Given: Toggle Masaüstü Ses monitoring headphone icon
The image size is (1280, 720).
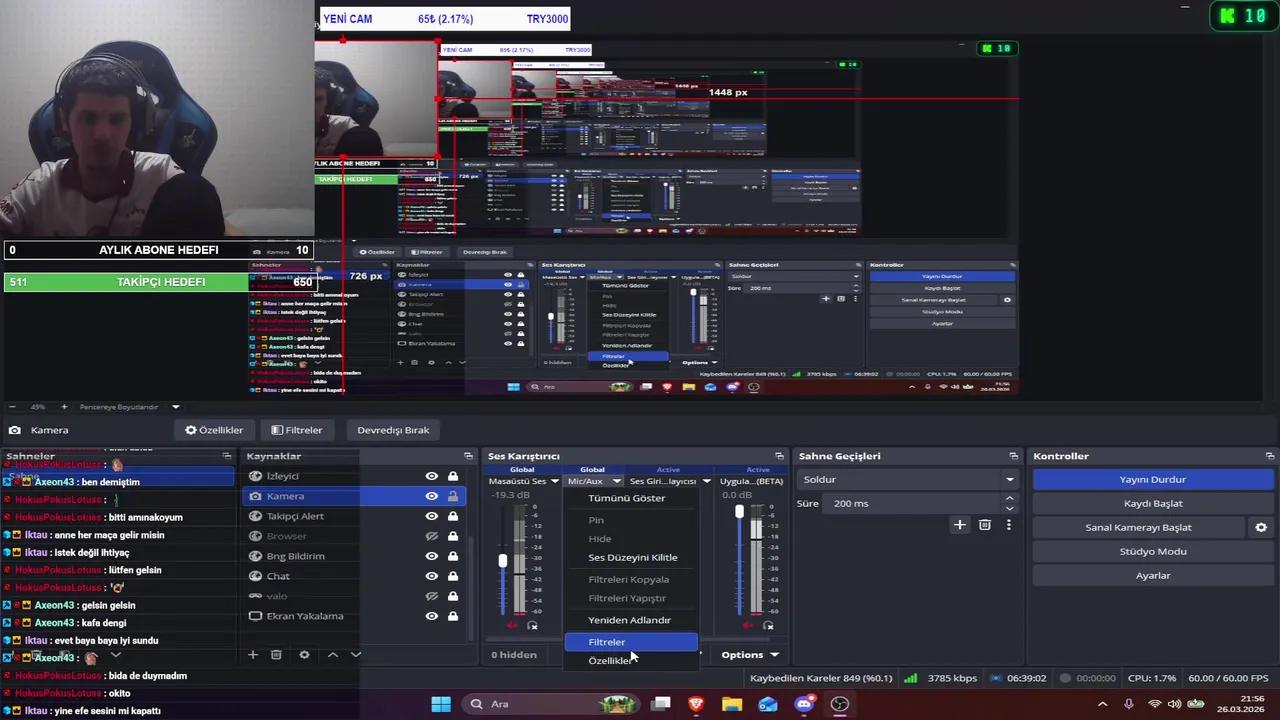Looking at the screenshot, I should tap(533, 626).
